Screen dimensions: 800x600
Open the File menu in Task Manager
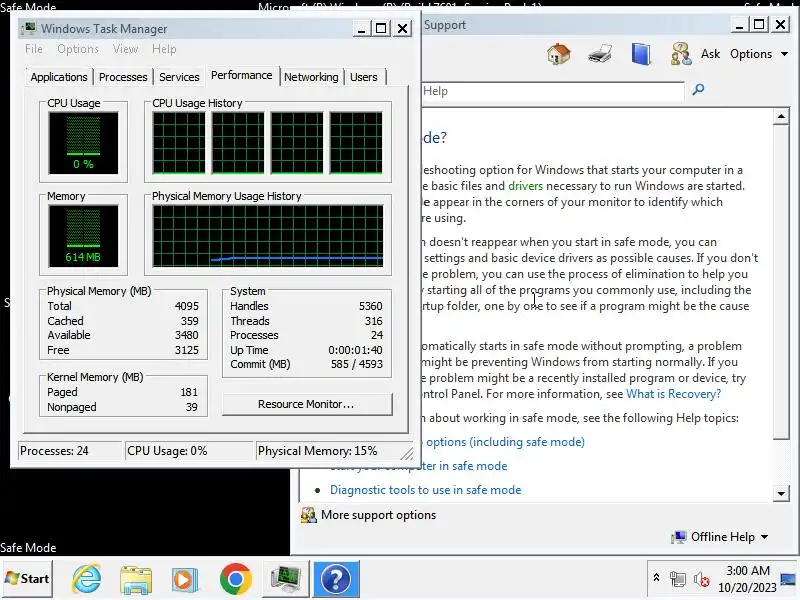(x=34, y=49)
